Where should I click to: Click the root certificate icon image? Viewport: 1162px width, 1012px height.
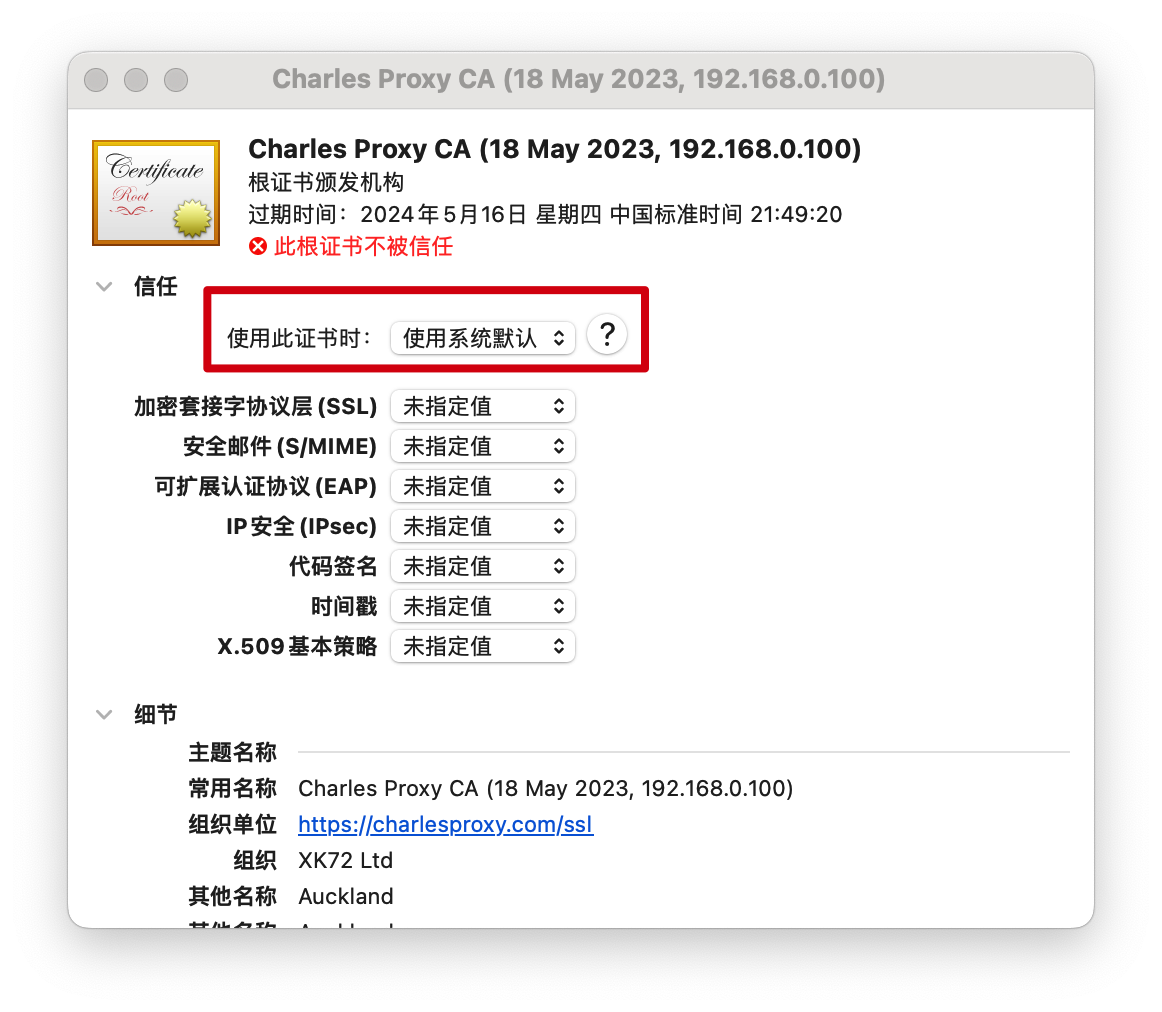(156, 193)
